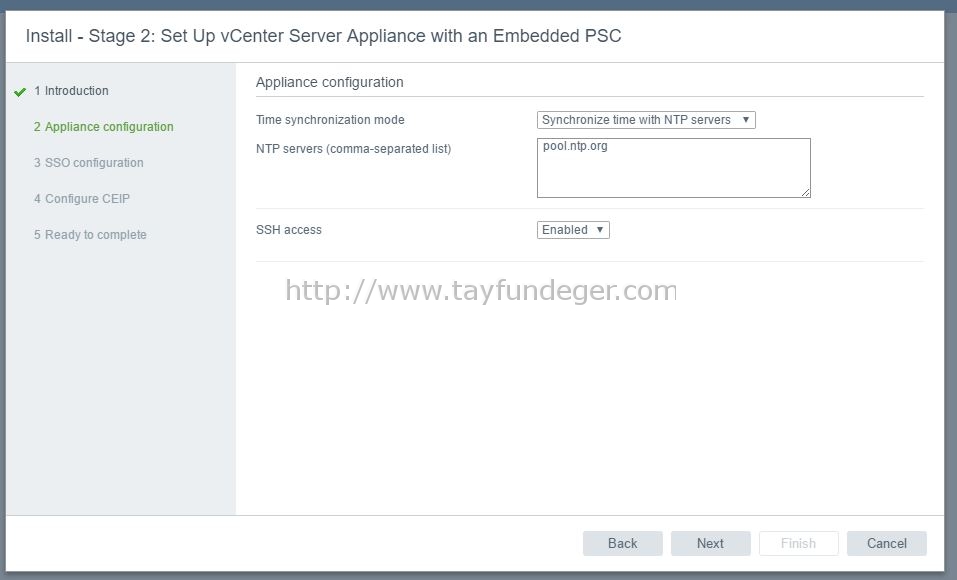Click the Finish button
The height and width of the screenshot is (580, 957).
point(798,543)
